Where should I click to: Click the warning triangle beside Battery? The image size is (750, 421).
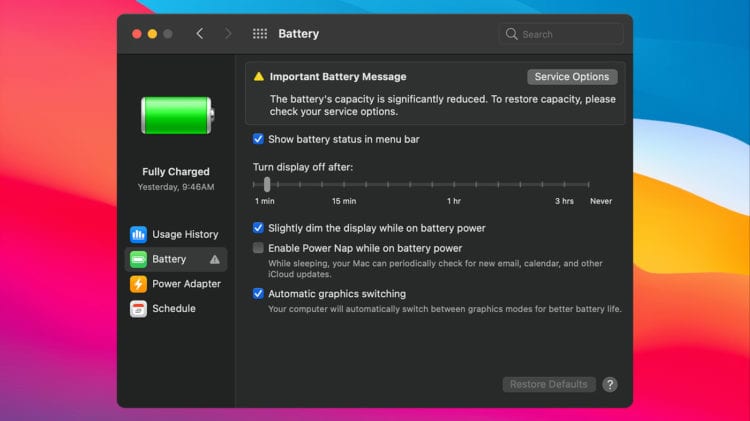pyautogui.click(x=215, y=260)
